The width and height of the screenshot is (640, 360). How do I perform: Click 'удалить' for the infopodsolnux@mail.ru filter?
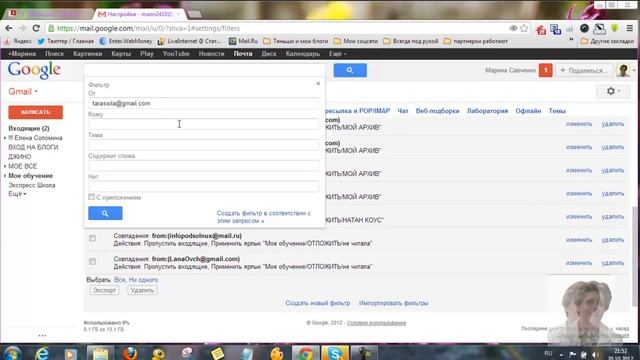(613, 240)
